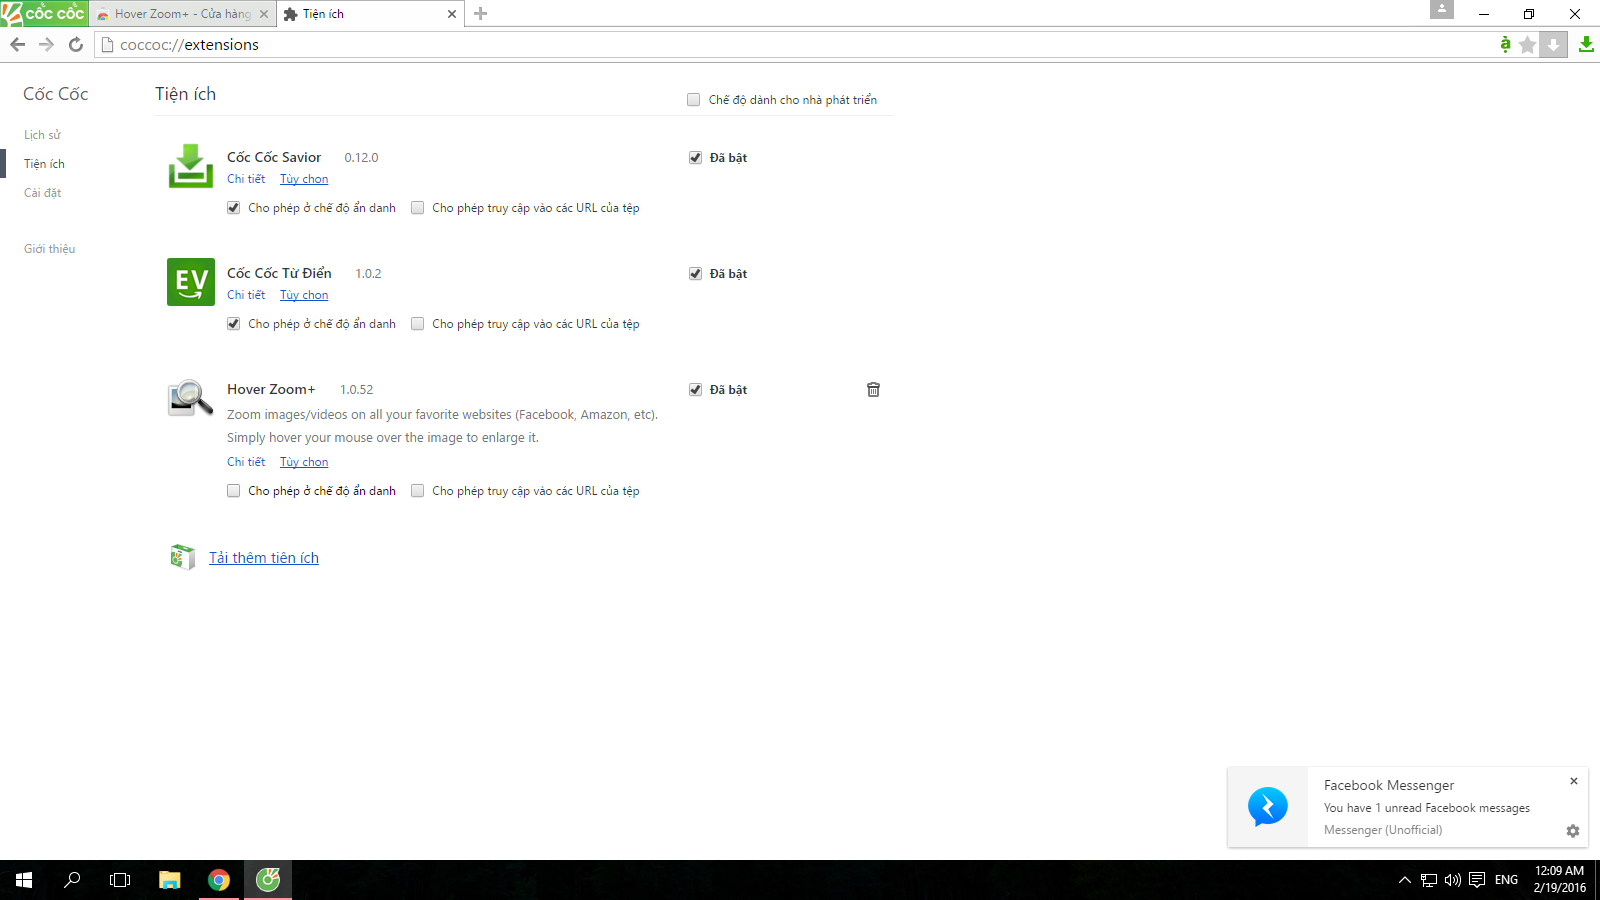Click the web store box icon
The image size is (1600, 900).
pyautogui.click(x=182, y=557)
